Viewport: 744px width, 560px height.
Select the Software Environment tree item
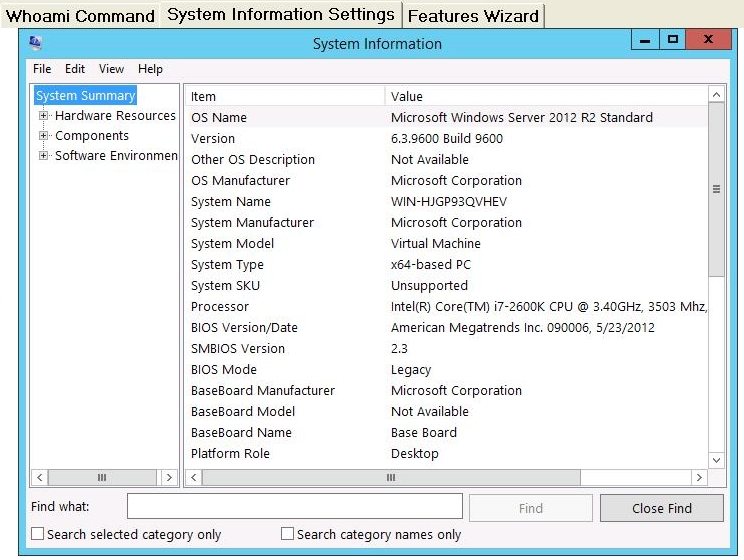point(116,155)
